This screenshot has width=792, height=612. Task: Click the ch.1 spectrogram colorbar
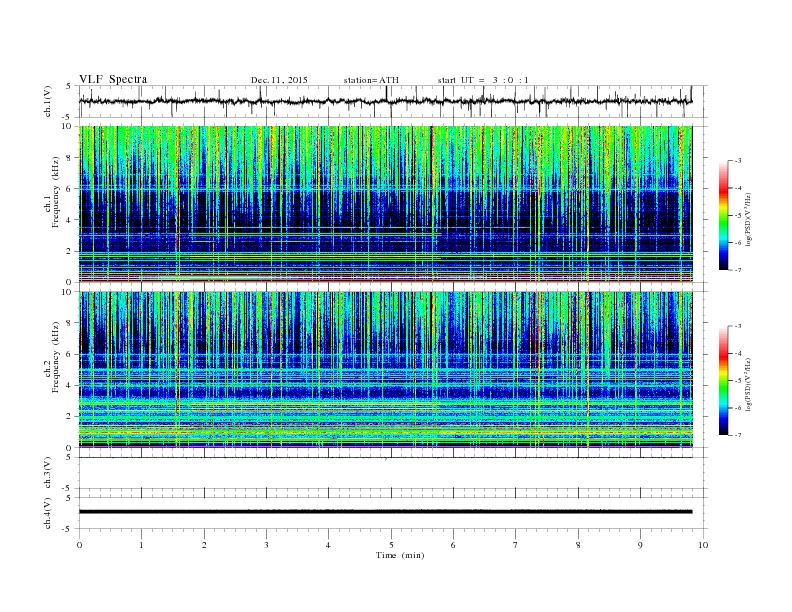coord(724,215)
